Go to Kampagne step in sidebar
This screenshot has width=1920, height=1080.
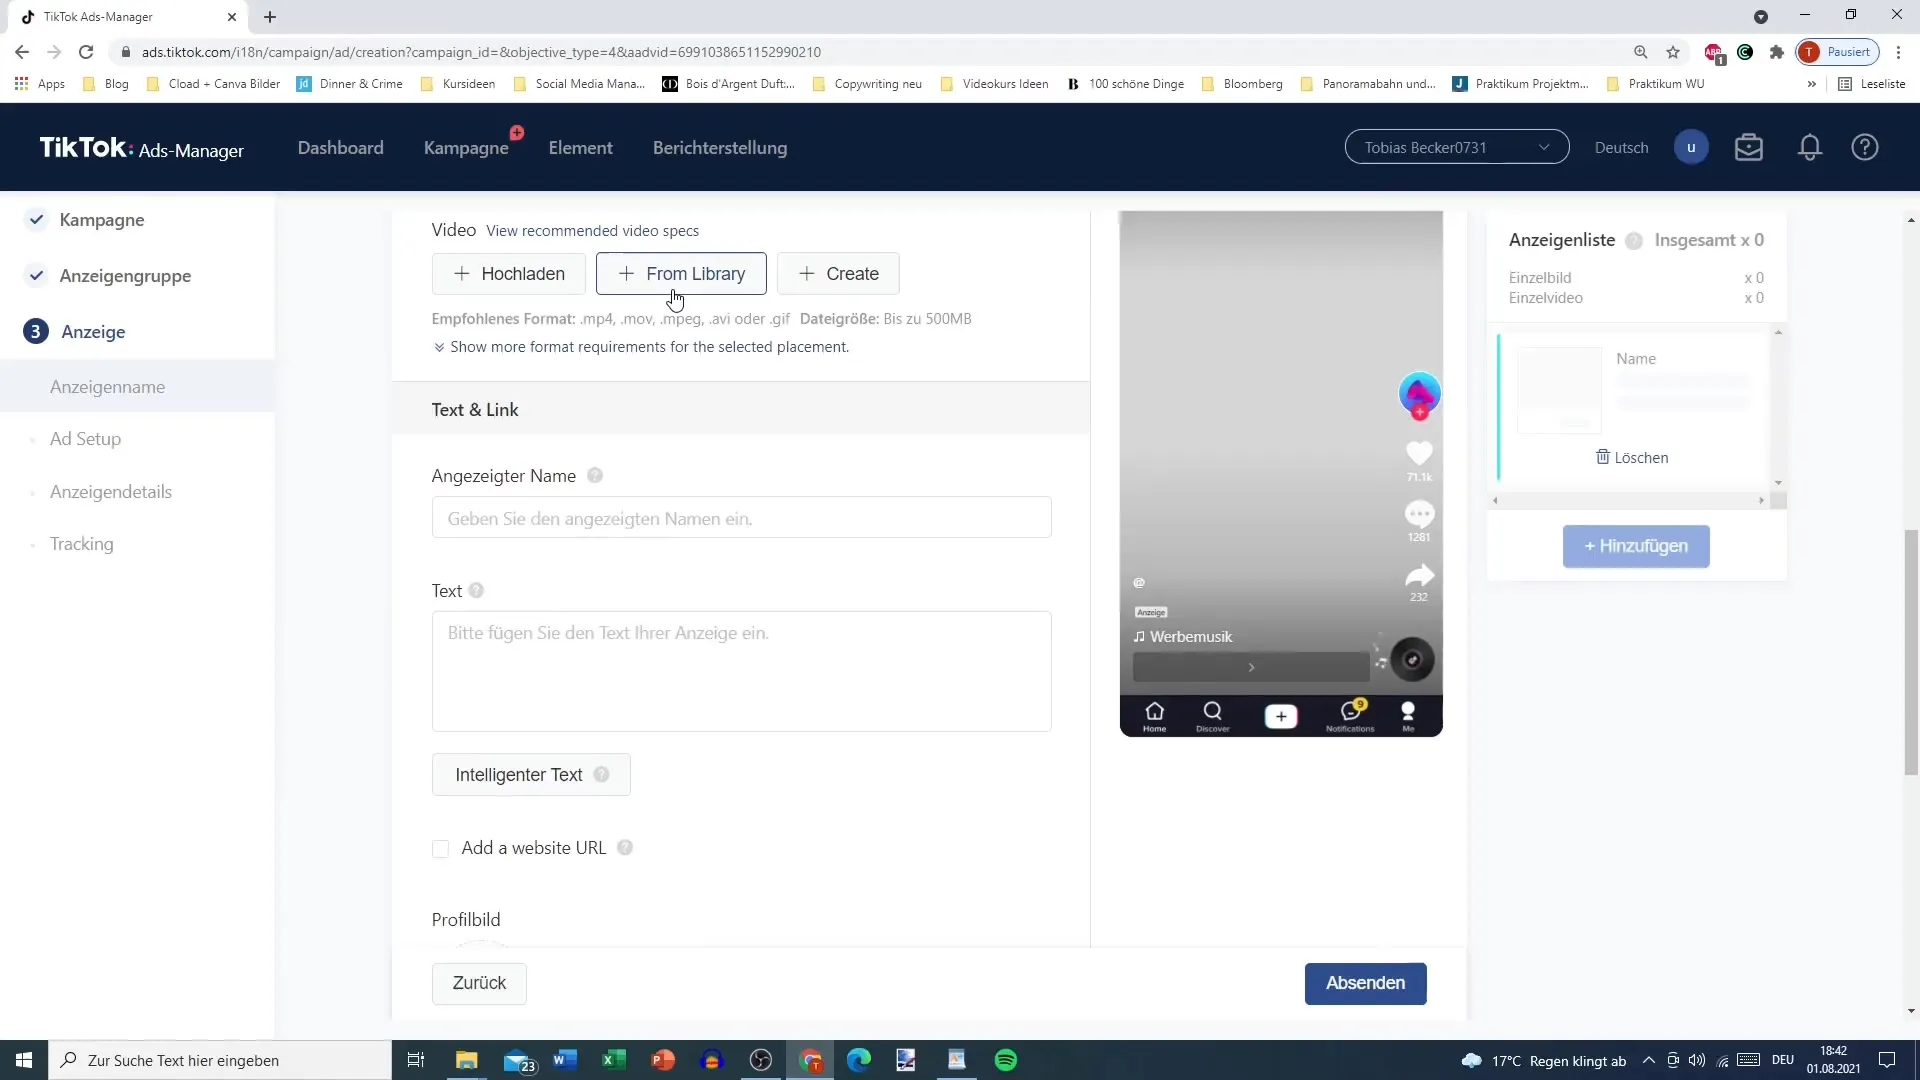tap(102, 220)
